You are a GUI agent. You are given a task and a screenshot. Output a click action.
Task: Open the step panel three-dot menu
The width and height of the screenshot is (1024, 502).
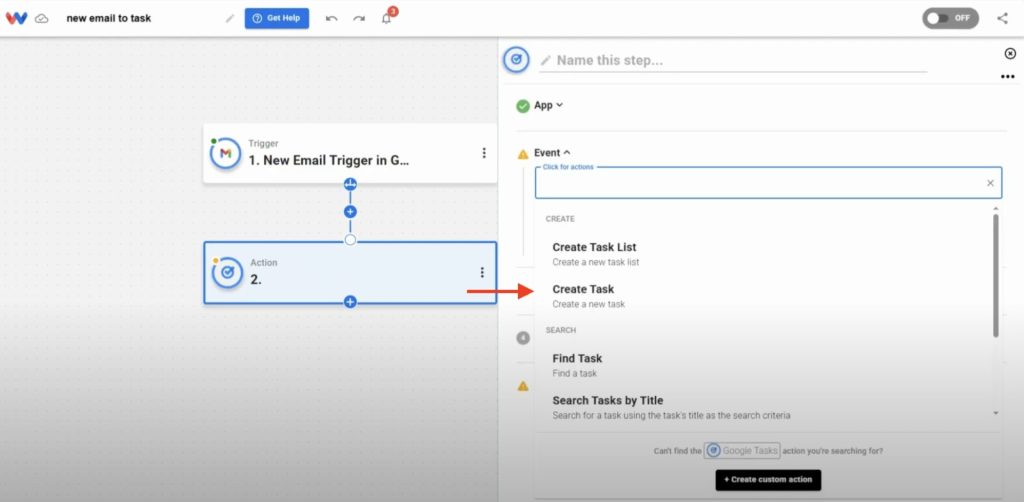coord(1008,77)
